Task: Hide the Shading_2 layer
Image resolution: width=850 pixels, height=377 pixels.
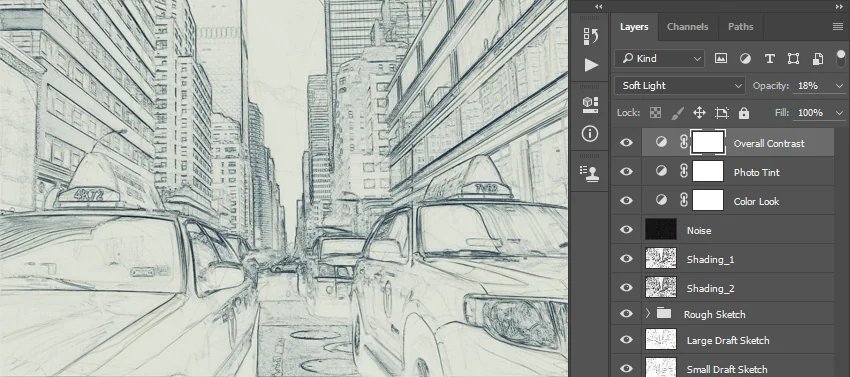Action: coord(626,287)
